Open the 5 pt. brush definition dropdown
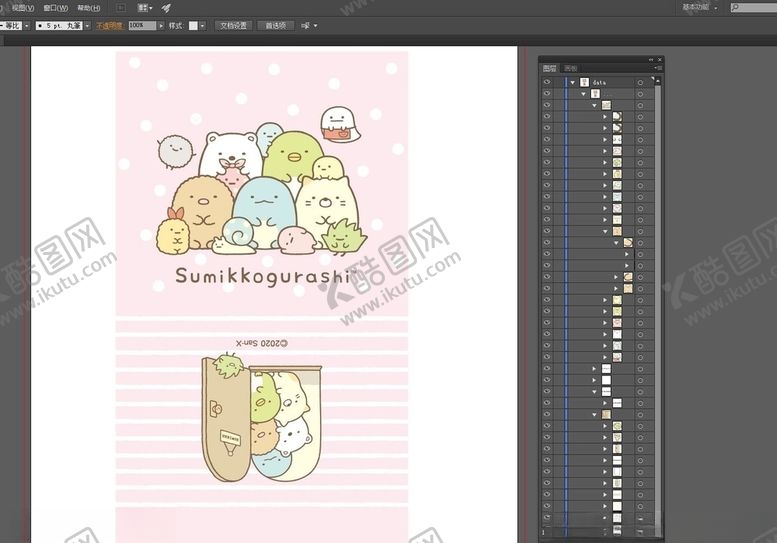777x543 pixels. tap(87, 25)
